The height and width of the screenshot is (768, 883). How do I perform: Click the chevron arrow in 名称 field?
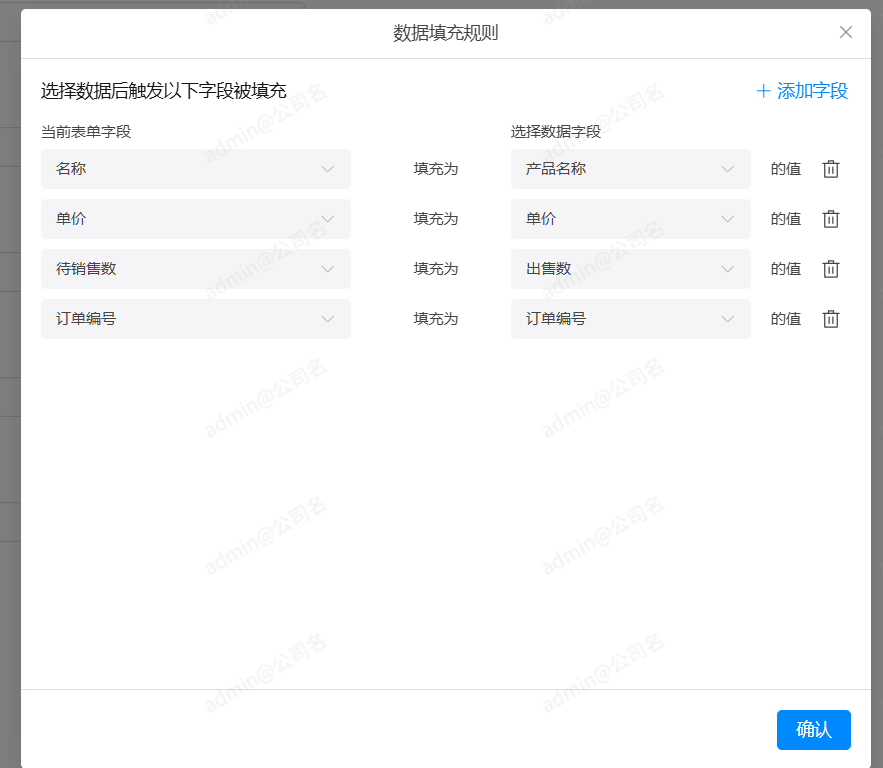[328, 169]
